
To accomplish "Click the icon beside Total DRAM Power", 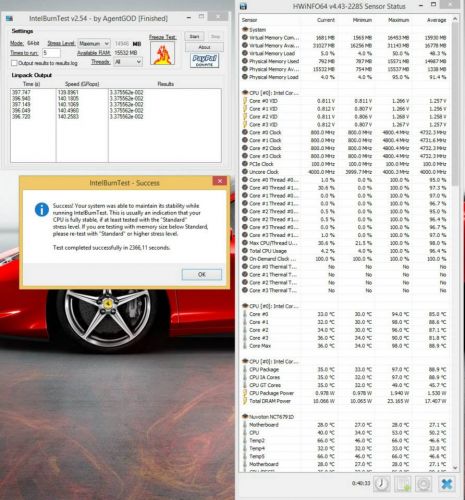I will tap(245, 401).
